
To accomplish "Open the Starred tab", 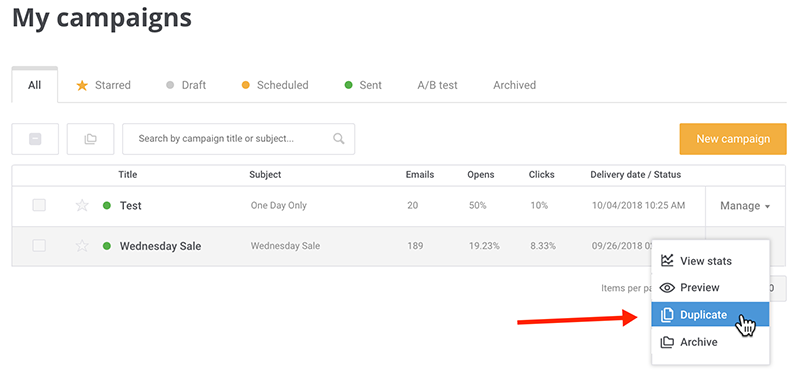I will [x=104, y=85].
